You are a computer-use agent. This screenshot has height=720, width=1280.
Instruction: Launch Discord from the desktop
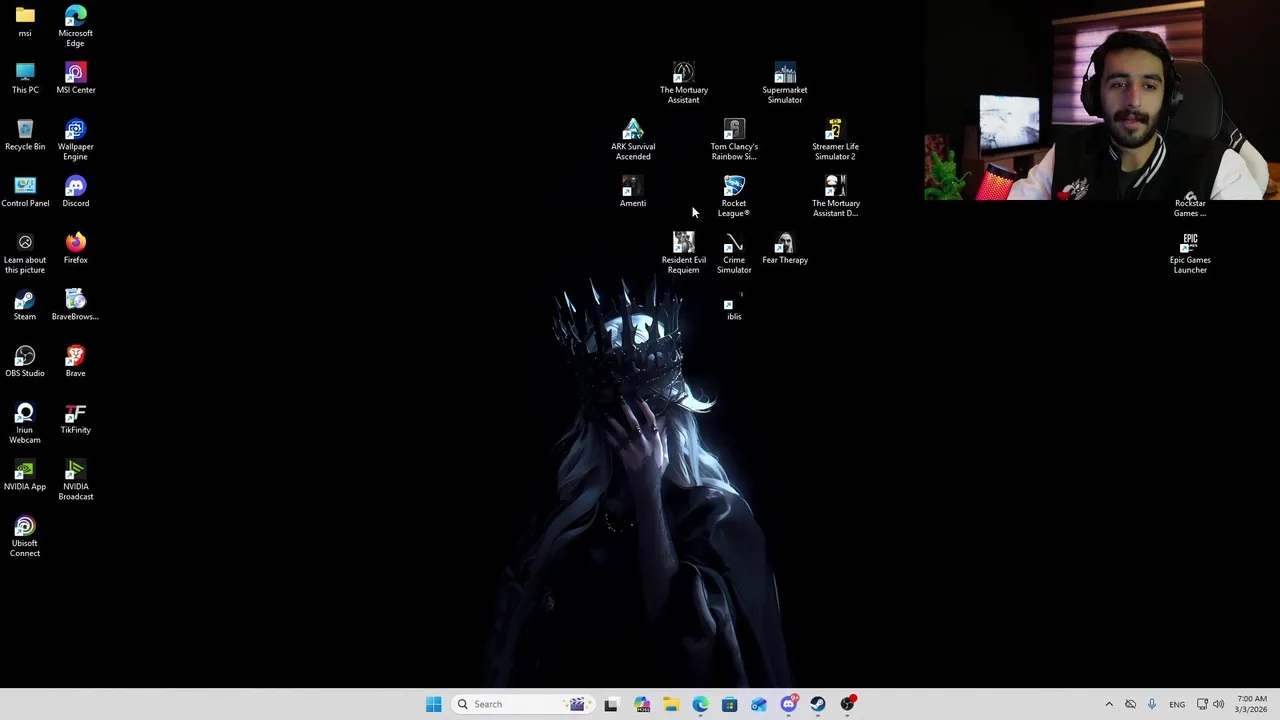coord(75,192)
